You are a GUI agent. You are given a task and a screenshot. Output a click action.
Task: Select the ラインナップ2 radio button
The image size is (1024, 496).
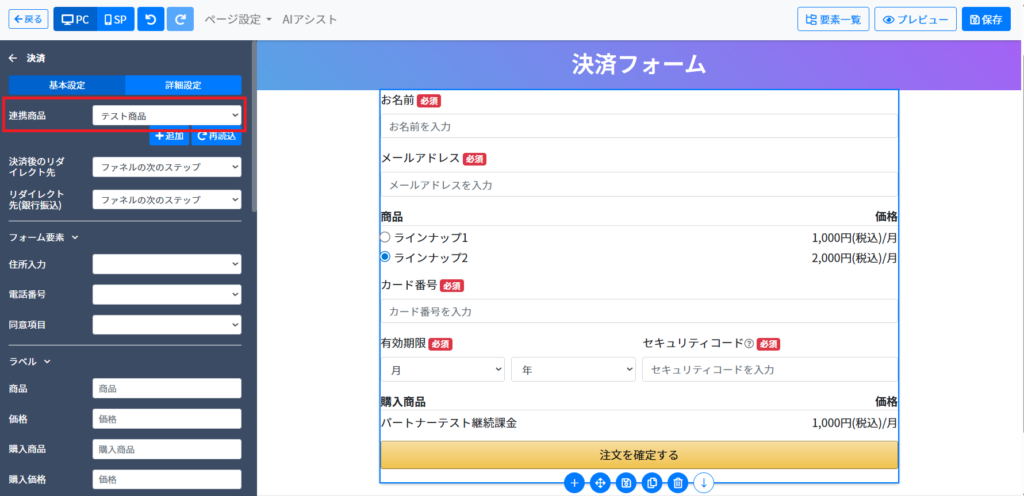(x=385, y=258)
